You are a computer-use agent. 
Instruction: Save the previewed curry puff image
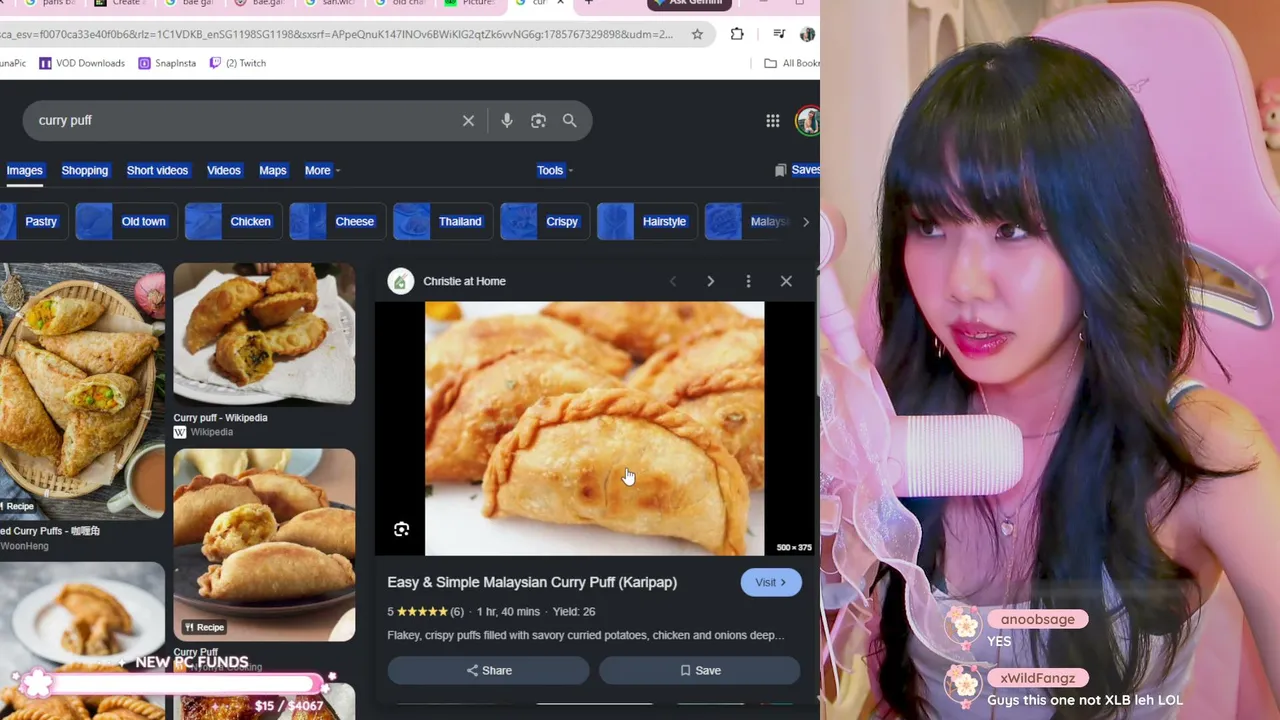point(699,671)
